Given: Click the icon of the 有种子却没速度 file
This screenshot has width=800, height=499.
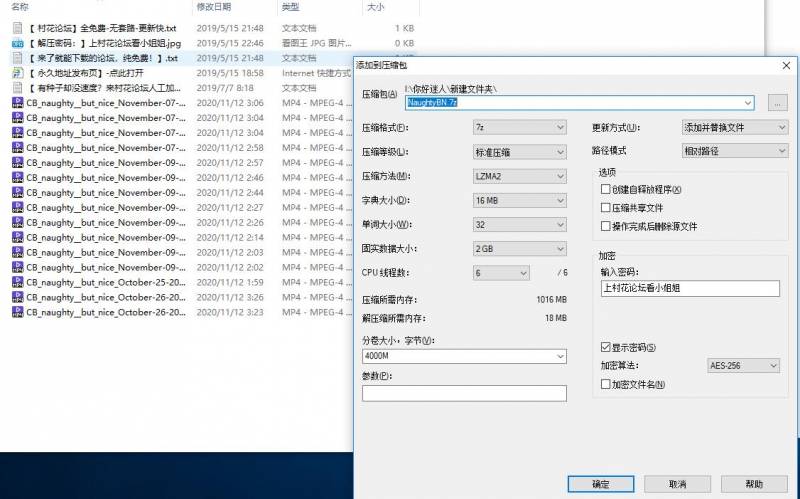Looking at the screenshot, I should pyautogui.click(x=17, y=88).
